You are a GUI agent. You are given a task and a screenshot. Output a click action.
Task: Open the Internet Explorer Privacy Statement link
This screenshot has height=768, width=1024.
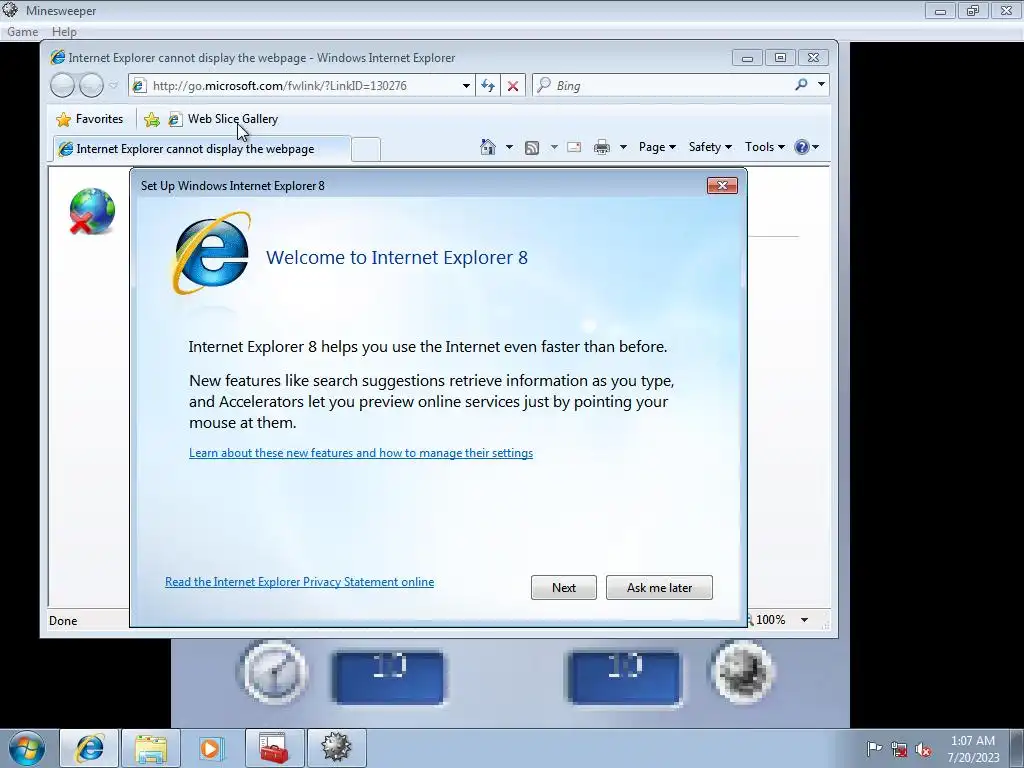[299, 582]
